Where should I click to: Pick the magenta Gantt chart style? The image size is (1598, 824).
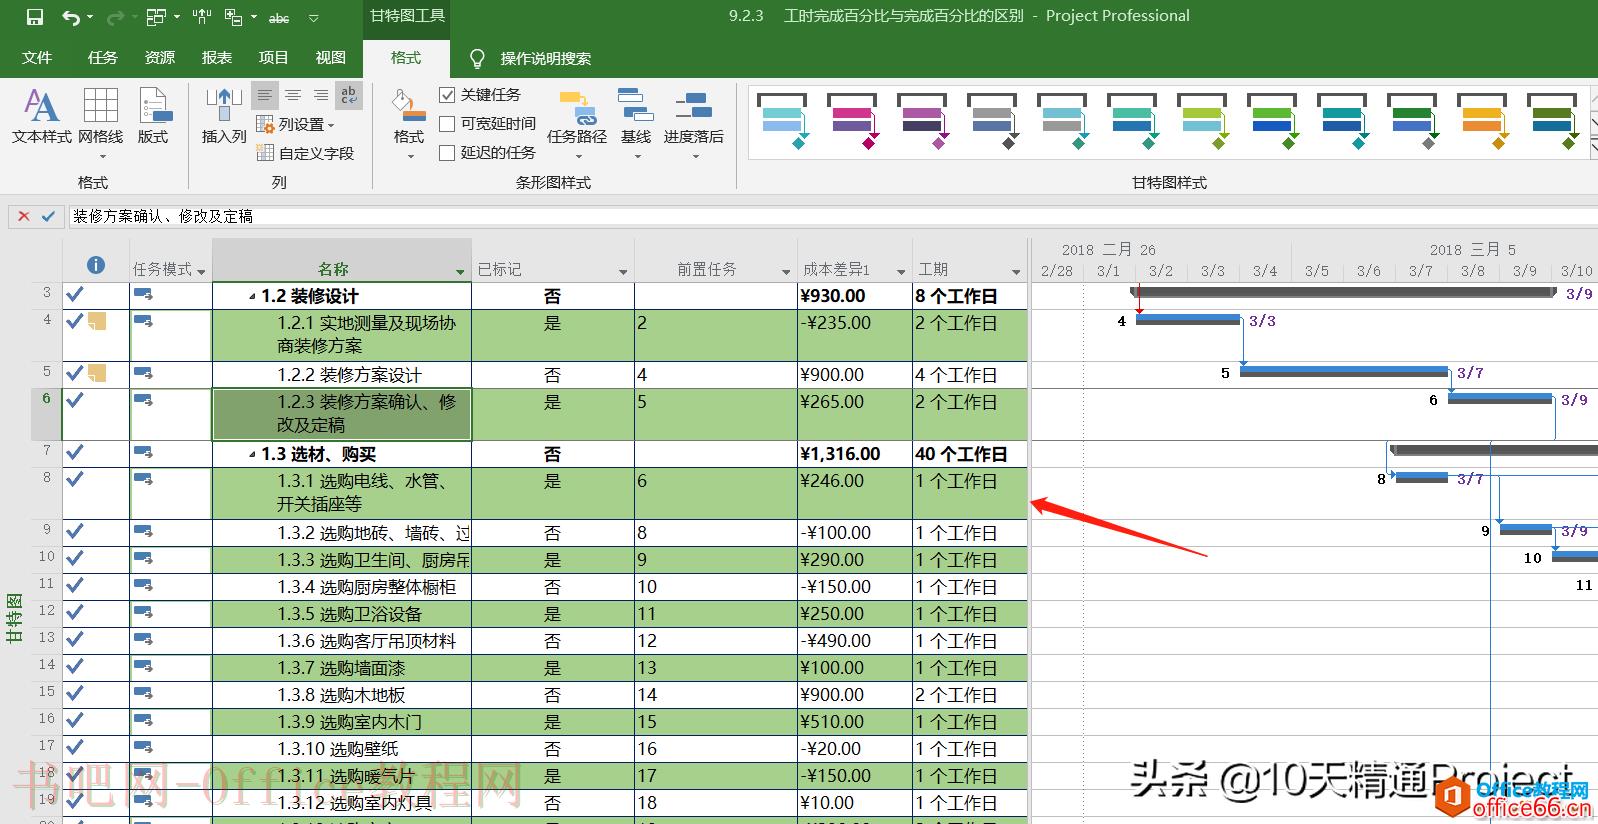pos(852,121)
